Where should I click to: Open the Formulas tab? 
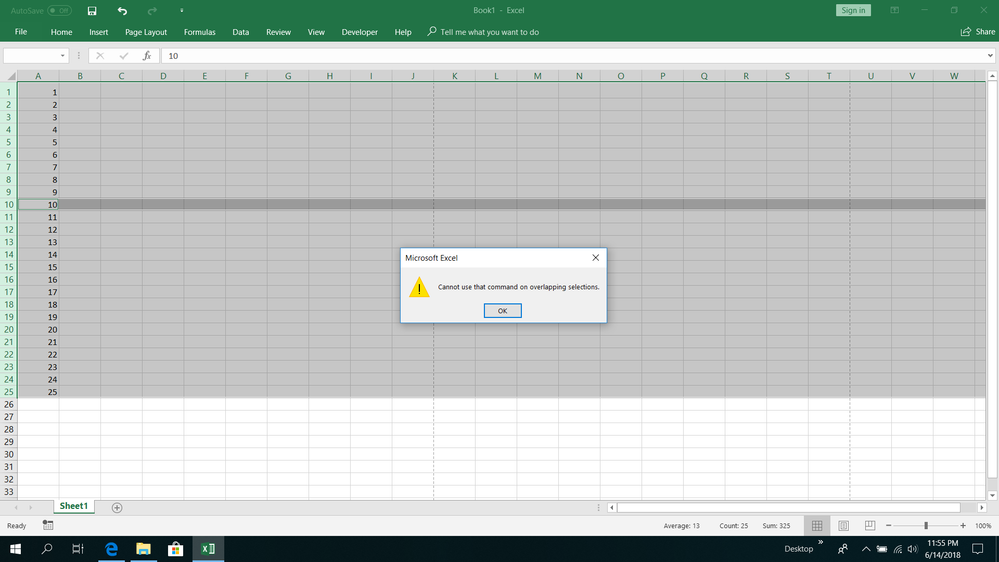tap(199, 32)
